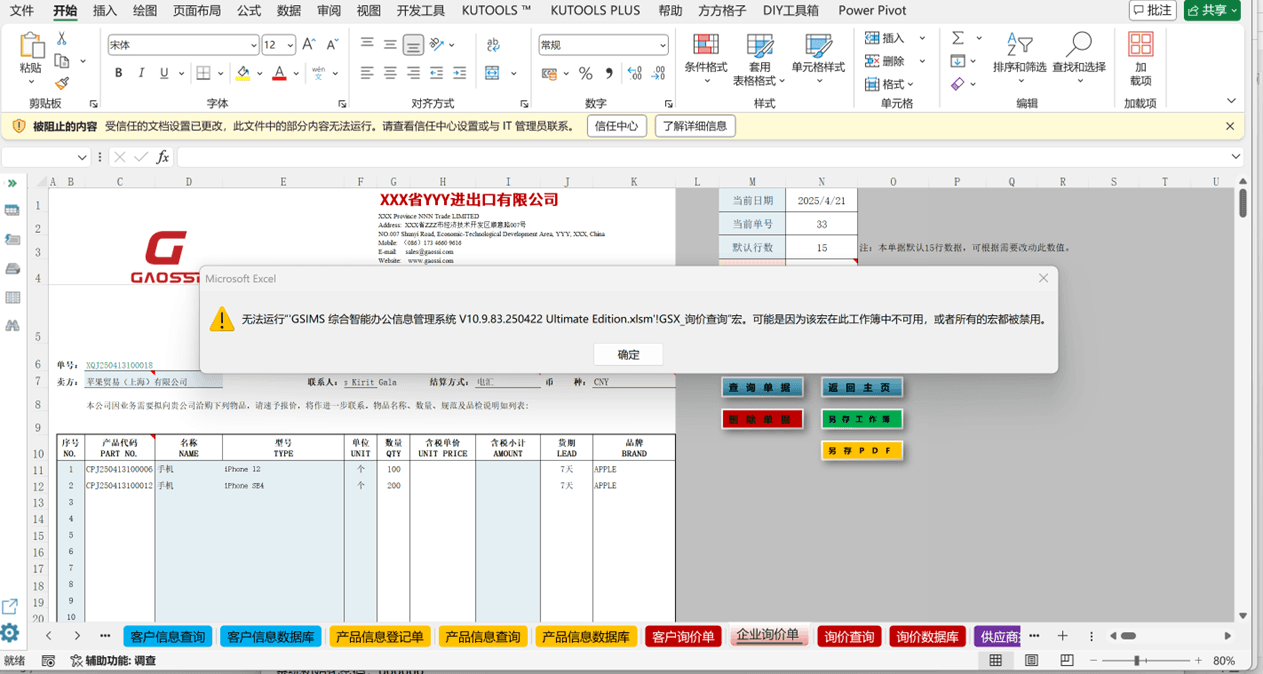Screen dimensions: 1263x674
Task: Click the Cut scissors icon
Action: coord(62,39)
